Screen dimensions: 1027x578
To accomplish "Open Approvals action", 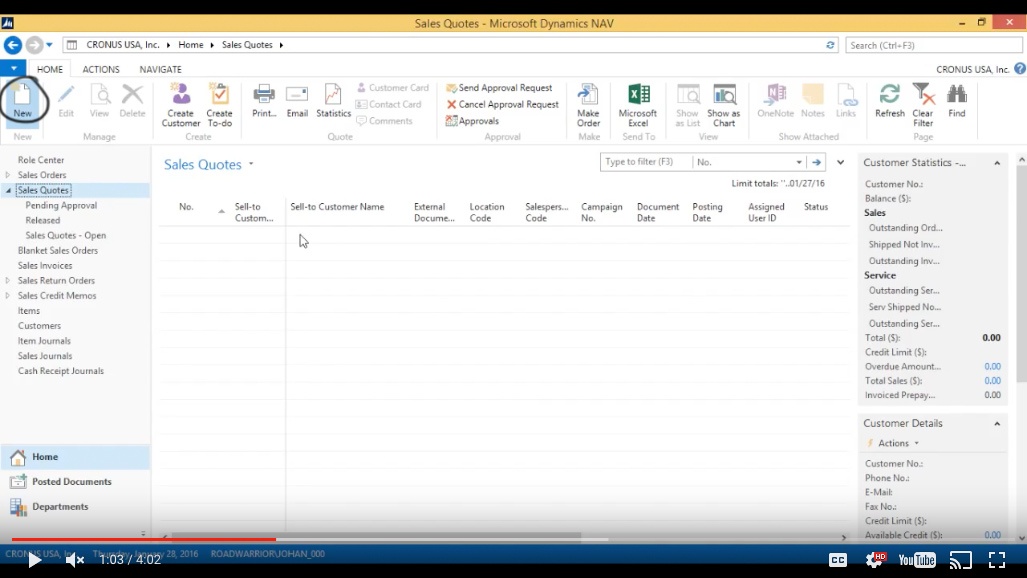I will 472,121.
